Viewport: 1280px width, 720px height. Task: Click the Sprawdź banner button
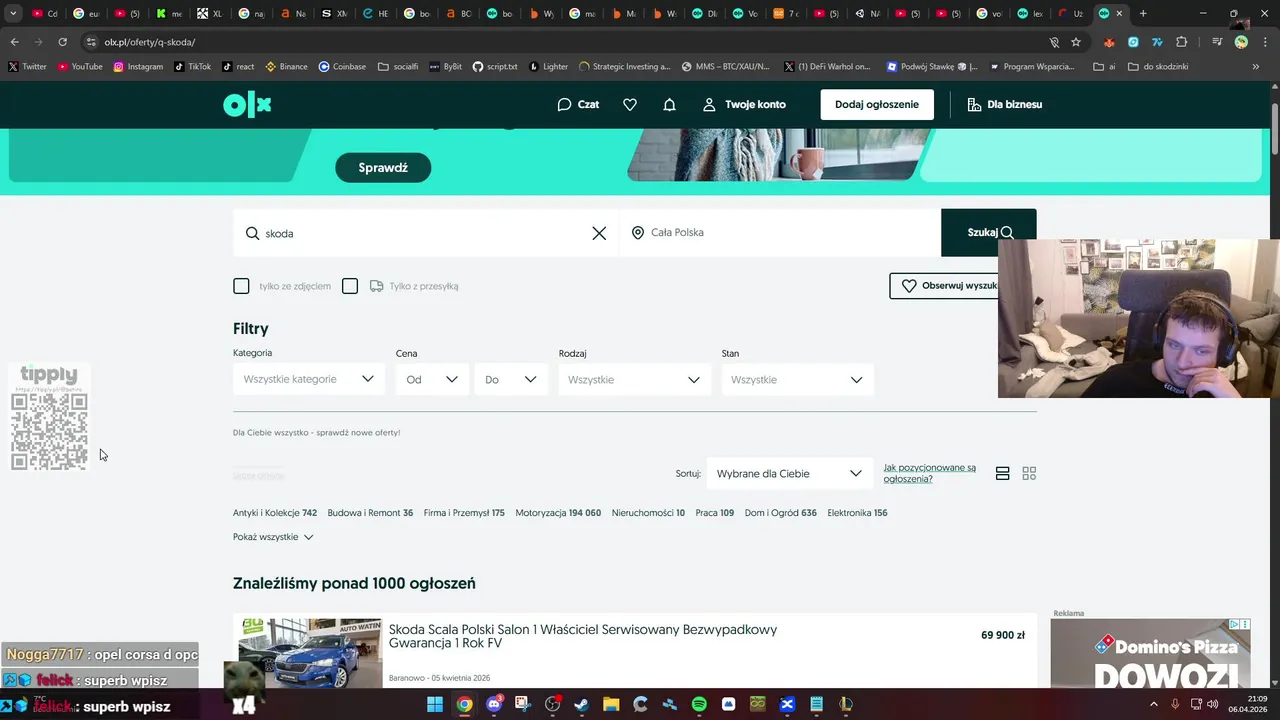click(383, 168)
